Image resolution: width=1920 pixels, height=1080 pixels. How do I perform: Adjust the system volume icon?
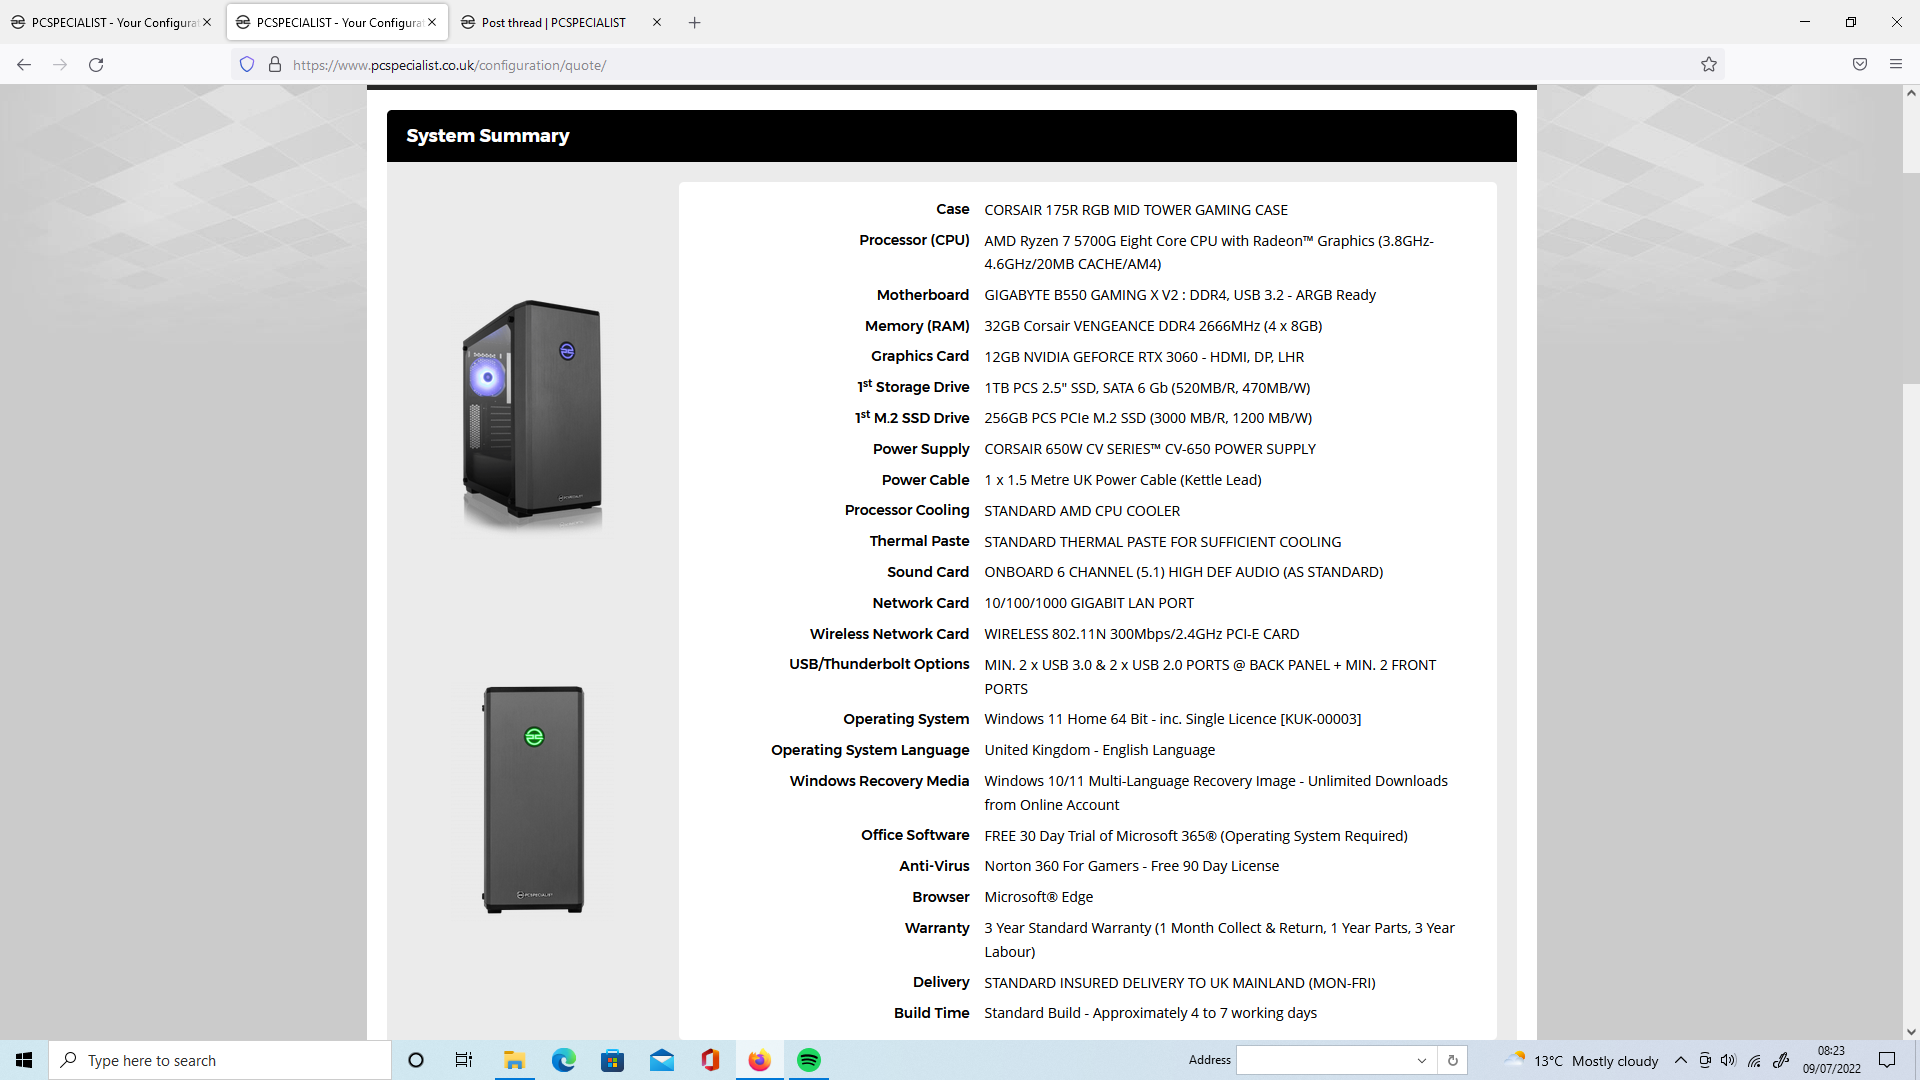click(x=1729, y=1060)
